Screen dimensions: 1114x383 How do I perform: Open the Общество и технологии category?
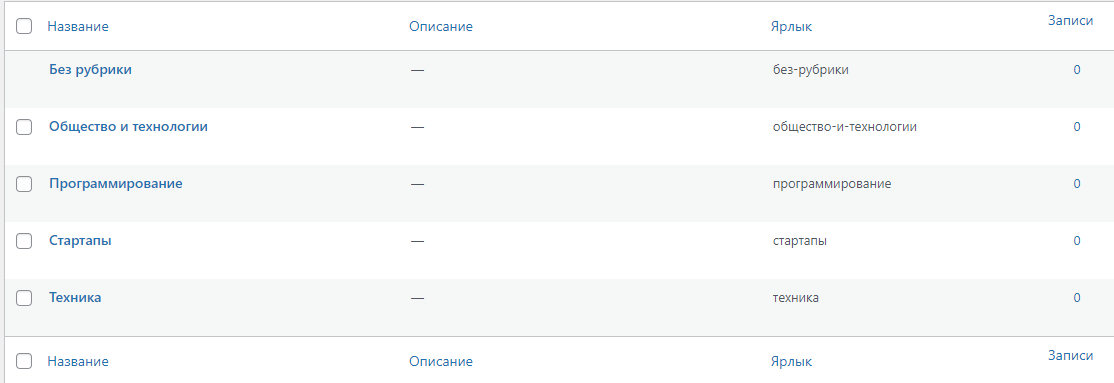(128, 126)
